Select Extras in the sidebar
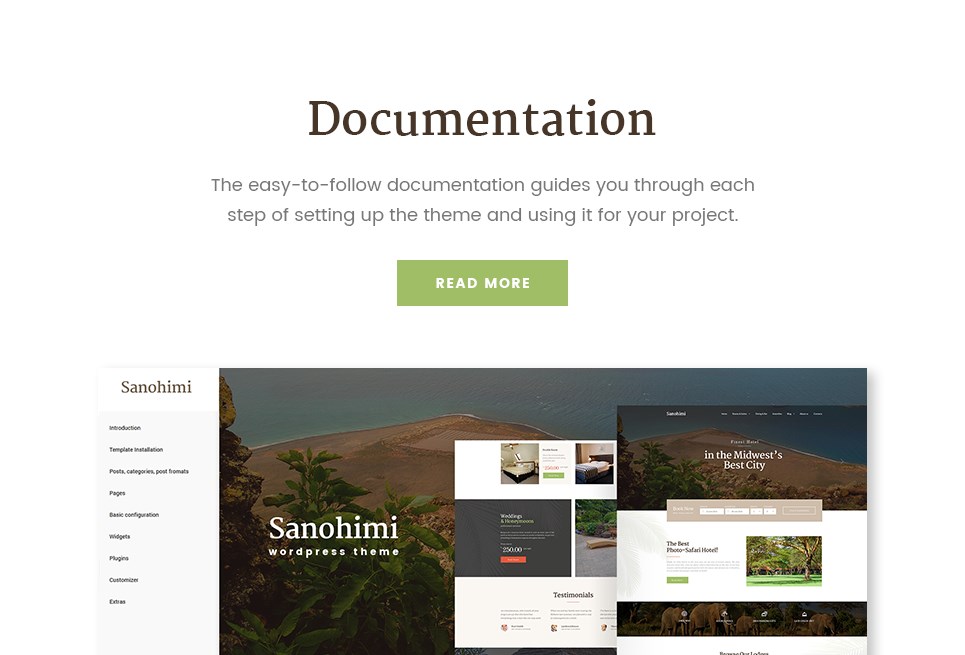The height and width of the screenshot is (655, 965). coord(117,602)
